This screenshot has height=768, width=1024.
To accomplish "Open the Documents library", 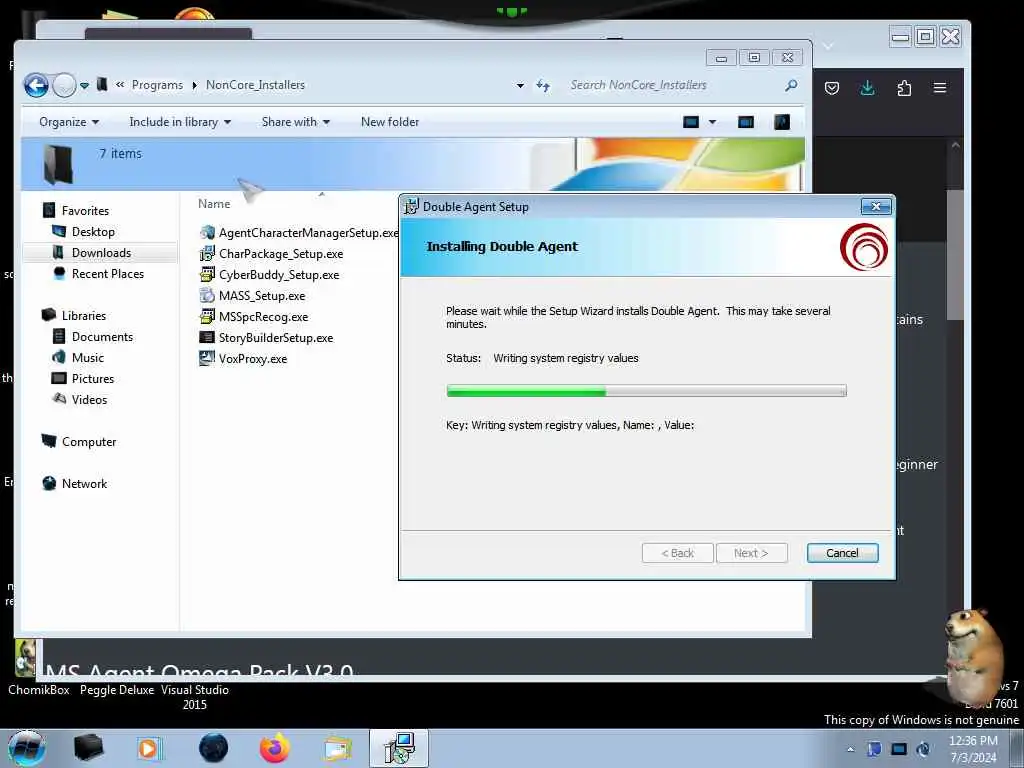I will [102, 336].
